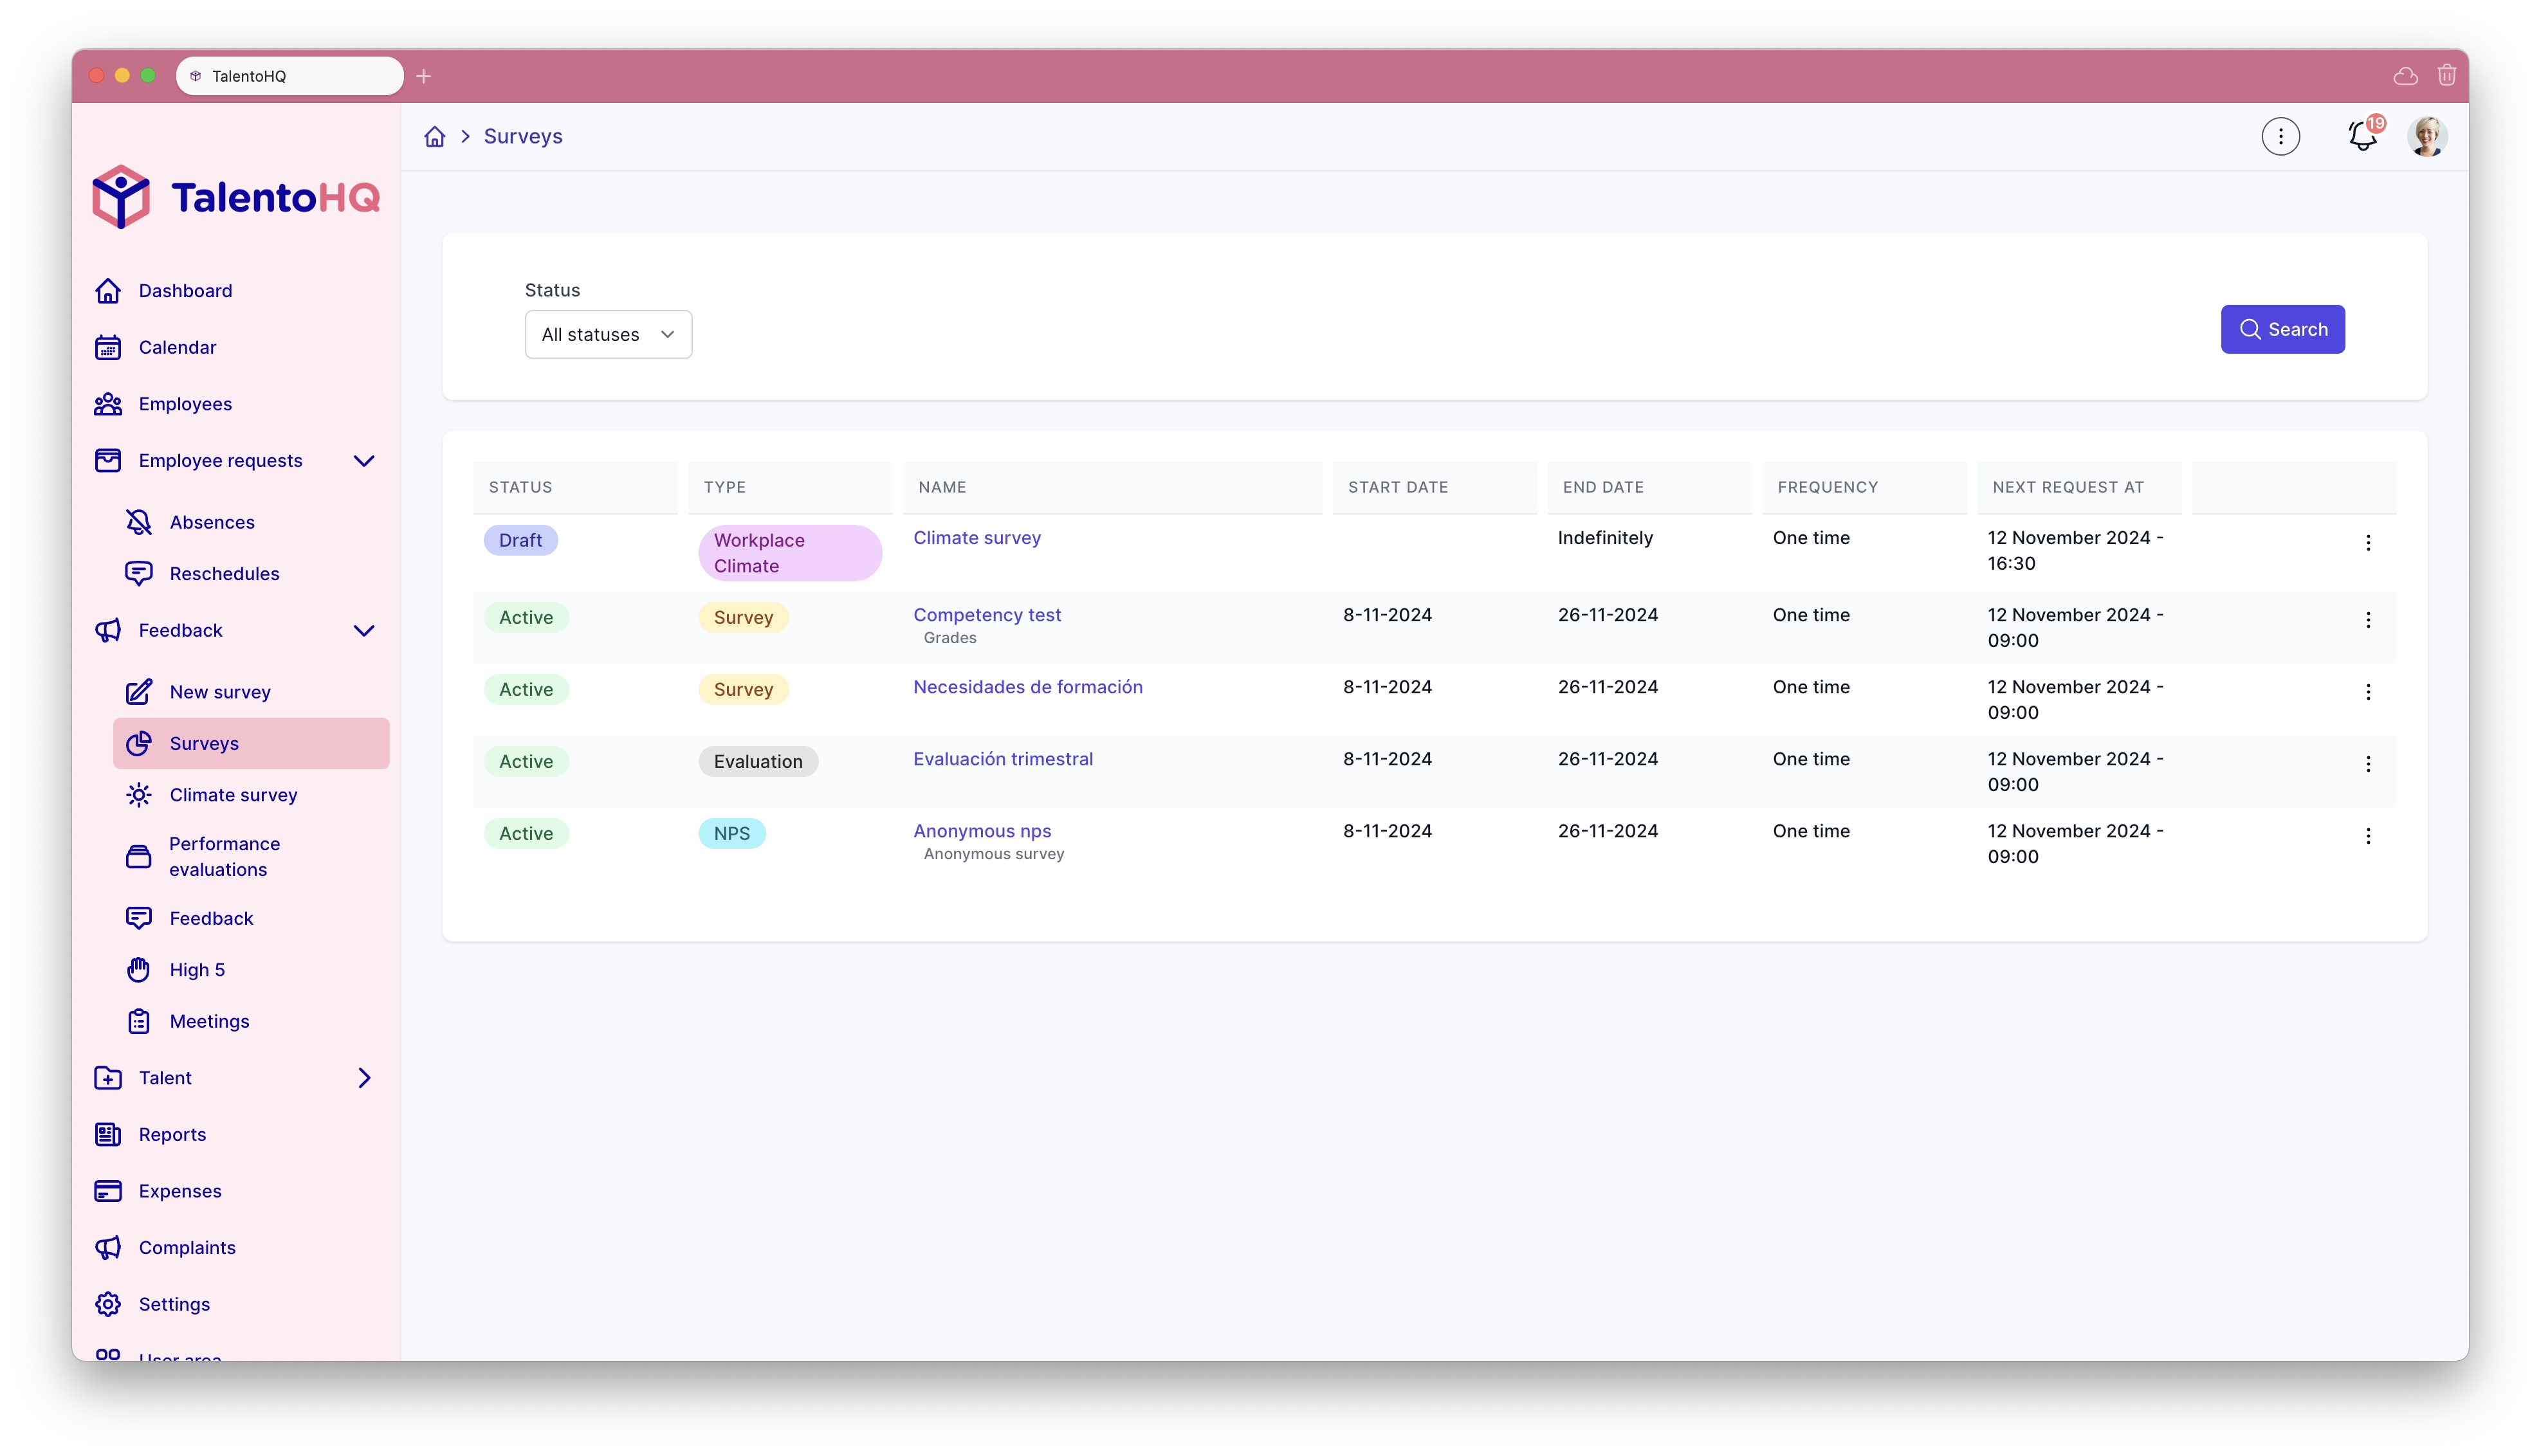Image resolution: width=2541 pixels, height=1456 pixels.
Task: Click the Surveys pie-chart icon
Action: (x=139, y=744)
